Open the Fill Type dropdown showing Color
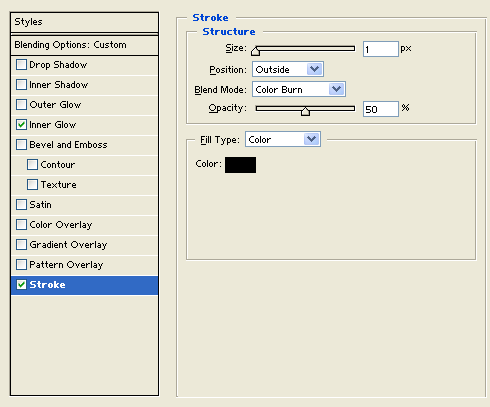 pos(283,139)
